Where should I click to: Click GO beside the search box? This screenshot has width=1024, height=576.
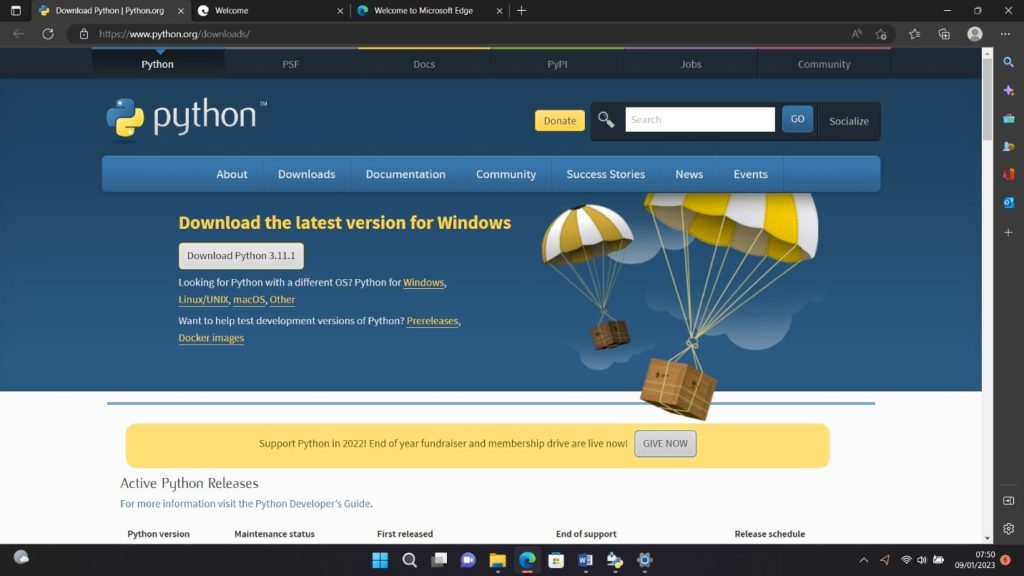click(x=797, y=118)
